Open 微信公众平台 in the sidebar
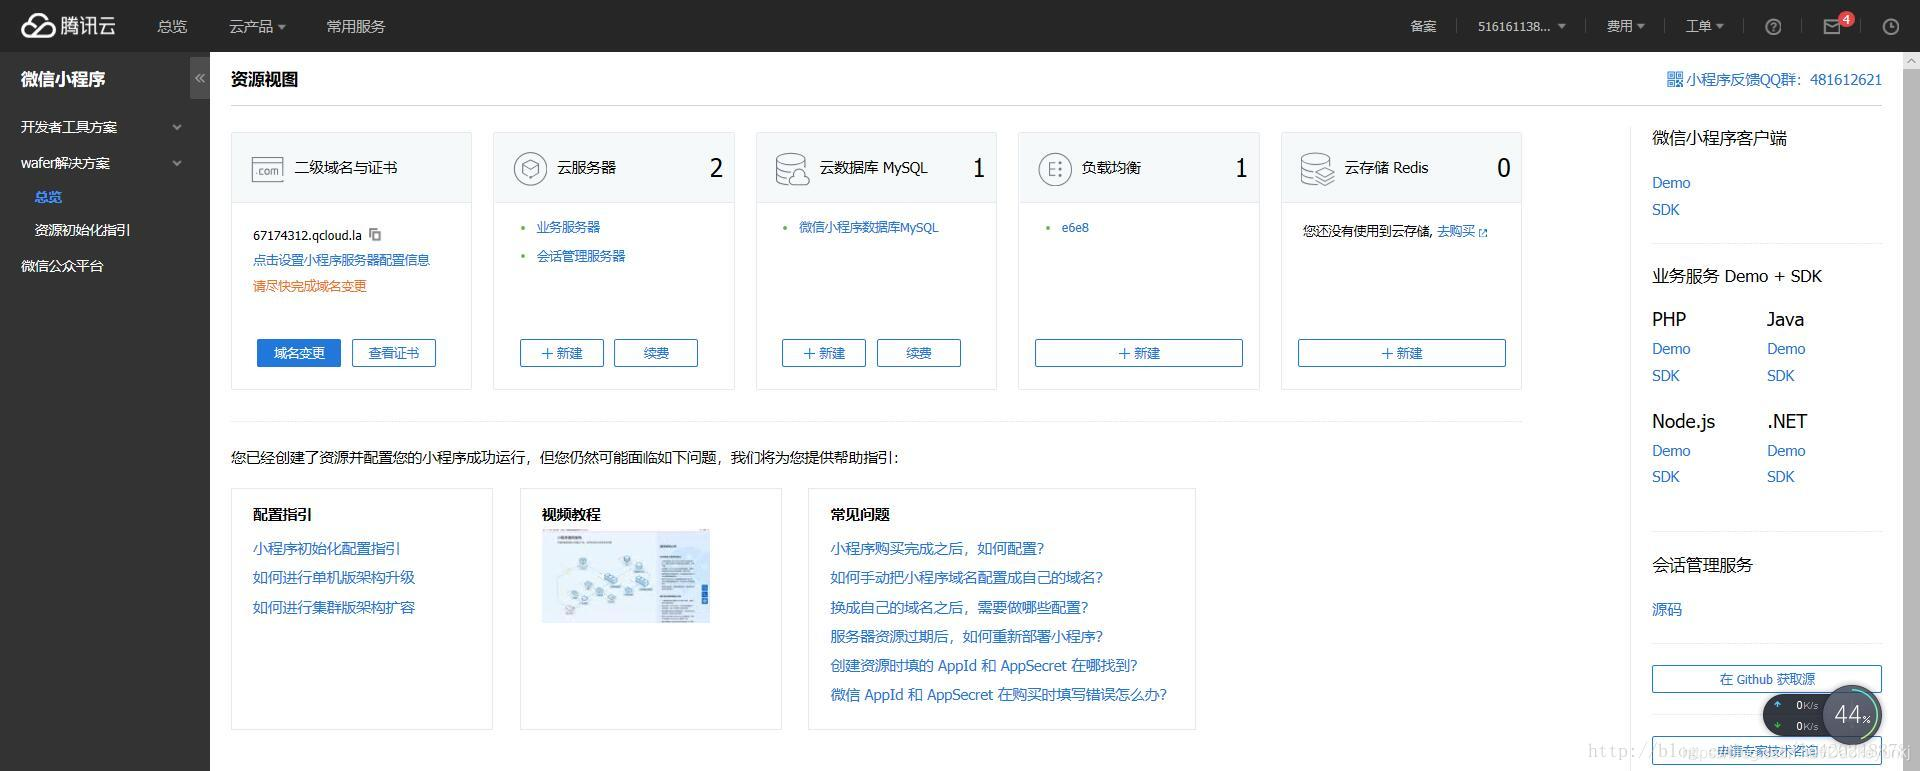 [x=62, y=266]
